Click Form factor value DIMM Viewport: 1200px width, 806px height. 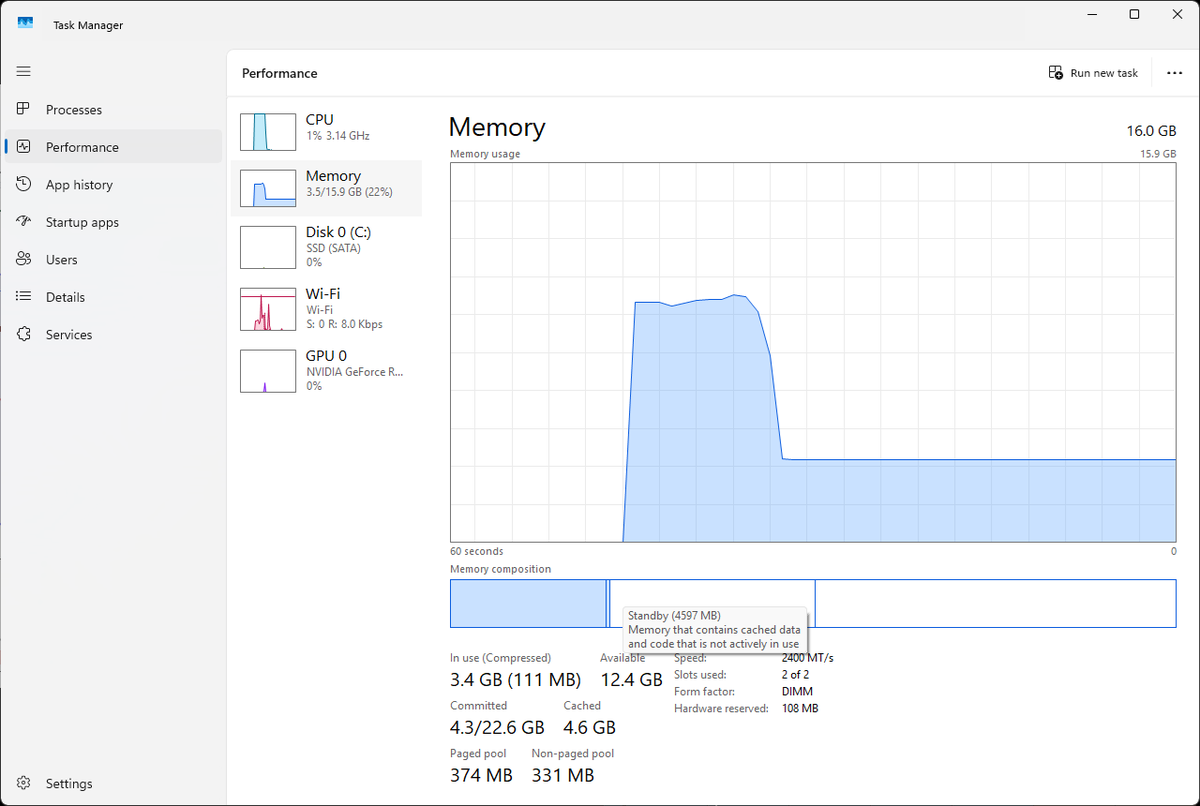click(797, 692)
